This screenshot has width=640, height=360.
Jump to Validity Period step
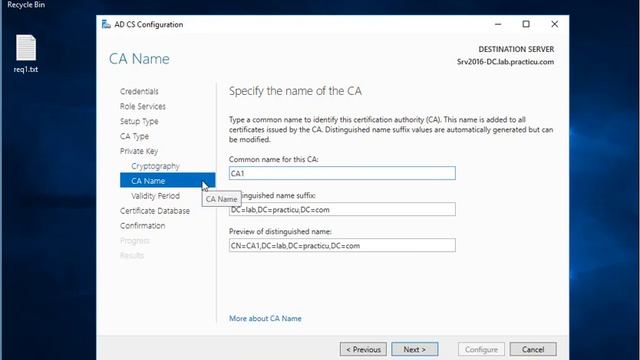pos(155,196)
